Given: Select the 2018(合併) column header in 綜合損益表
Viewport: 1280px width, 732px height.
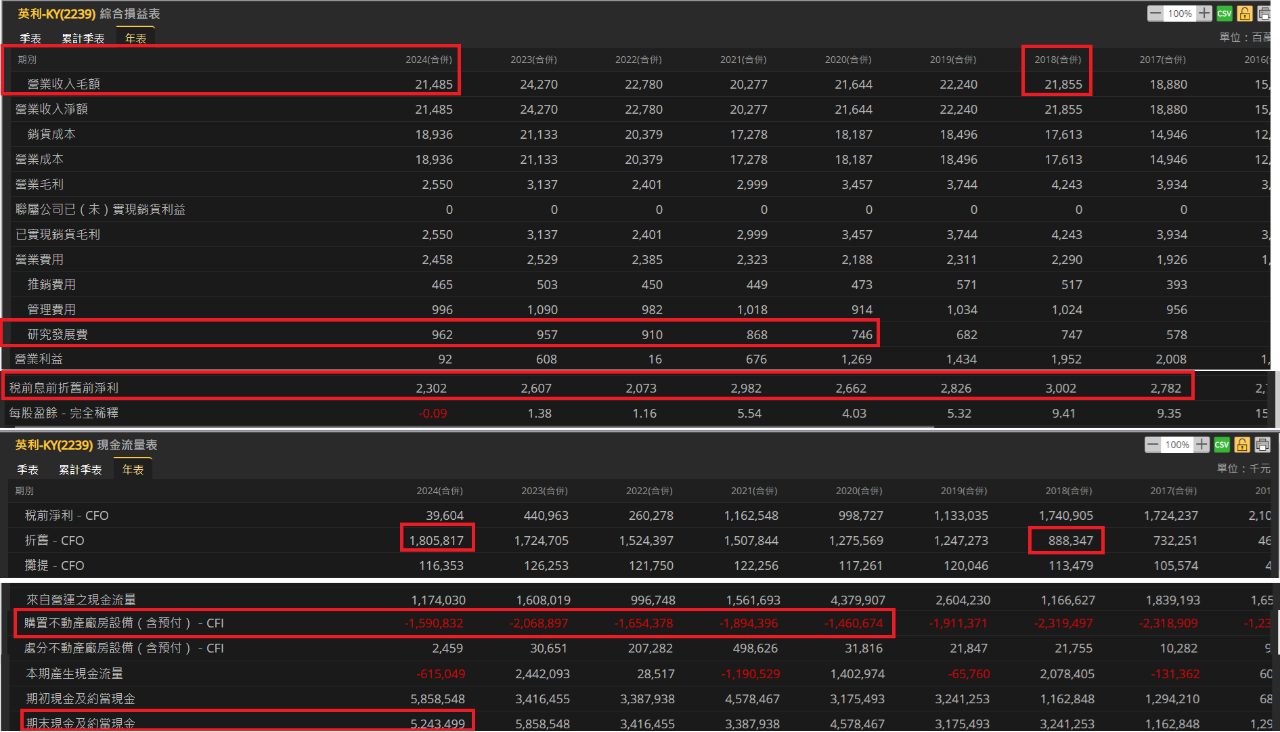Looking at the screenshot, I should (1058, 60).
